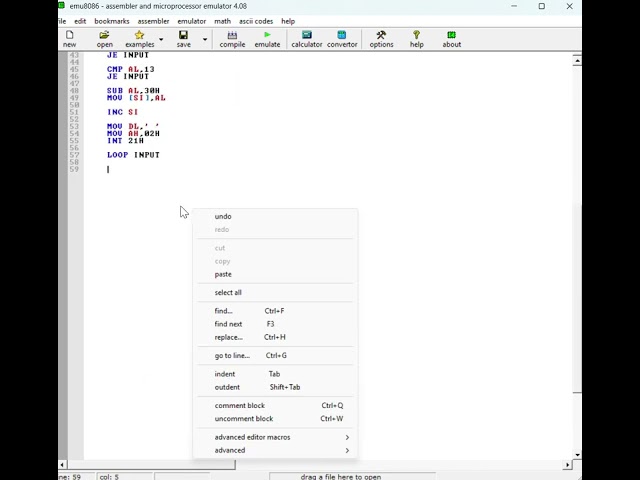
Task: Minimize the emu8086 window
Action: click(514, 6)
